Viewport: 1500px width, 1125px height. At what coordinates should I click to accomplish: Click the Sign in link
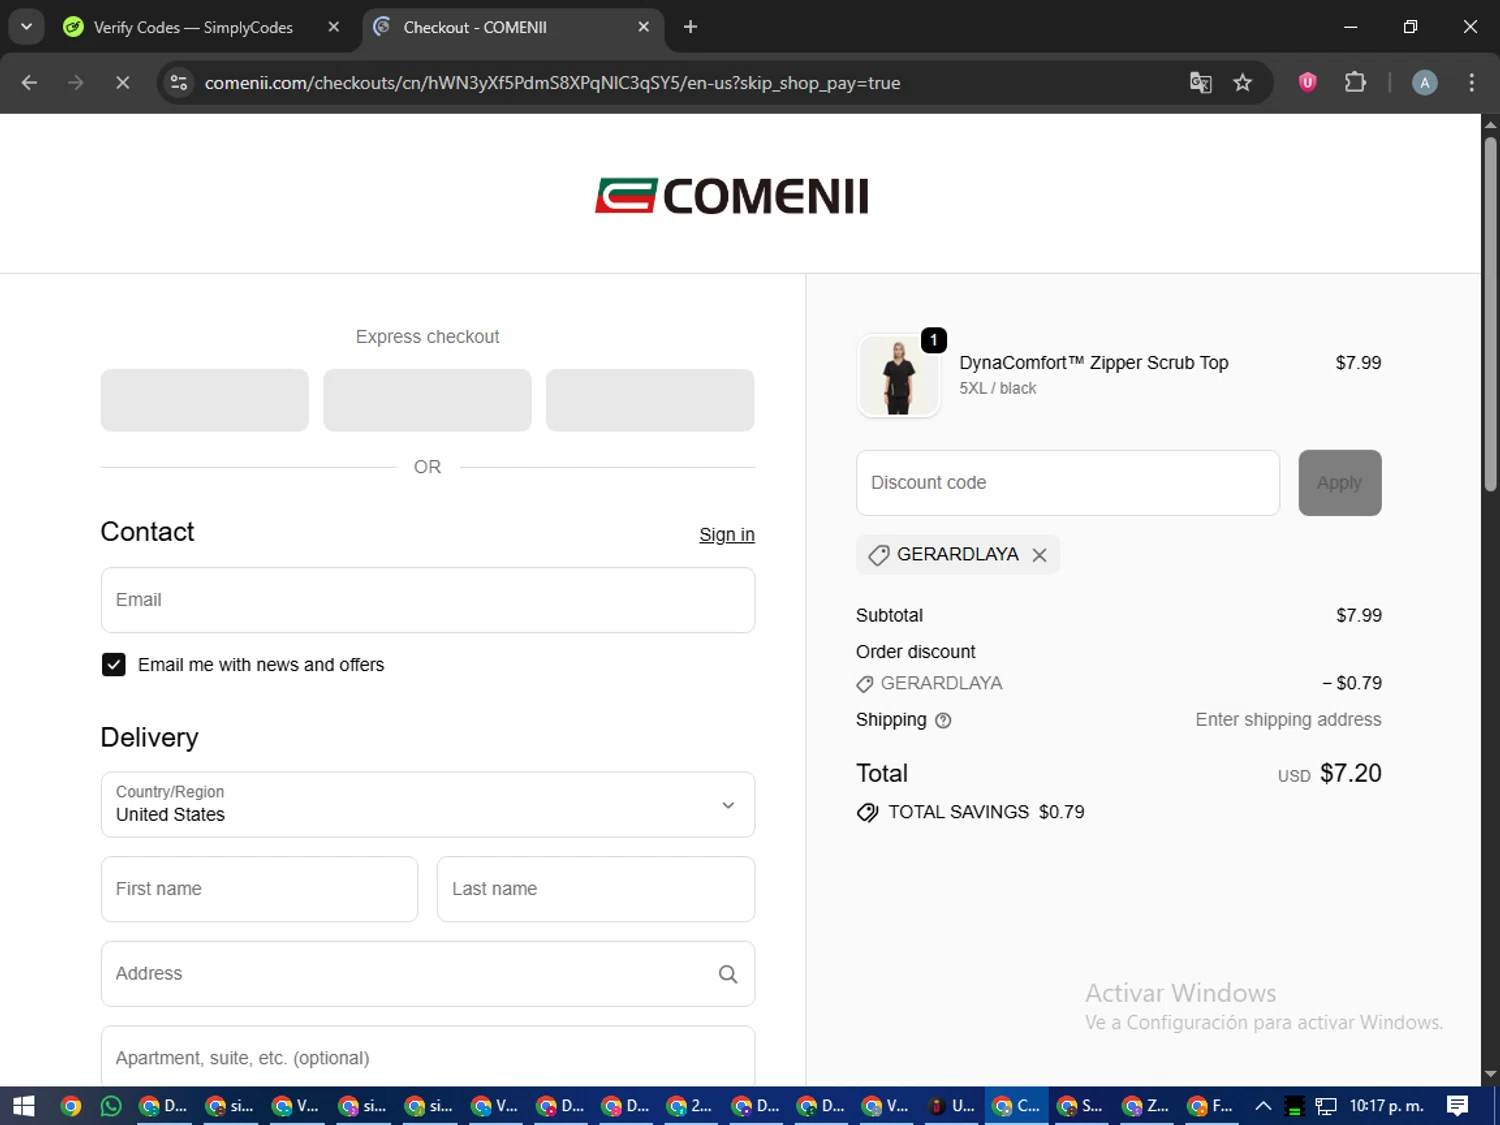[x=727, y=535]
